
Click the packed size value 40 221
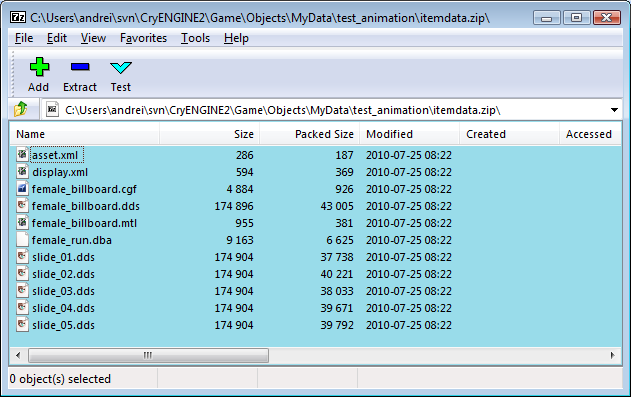(337, 274)
